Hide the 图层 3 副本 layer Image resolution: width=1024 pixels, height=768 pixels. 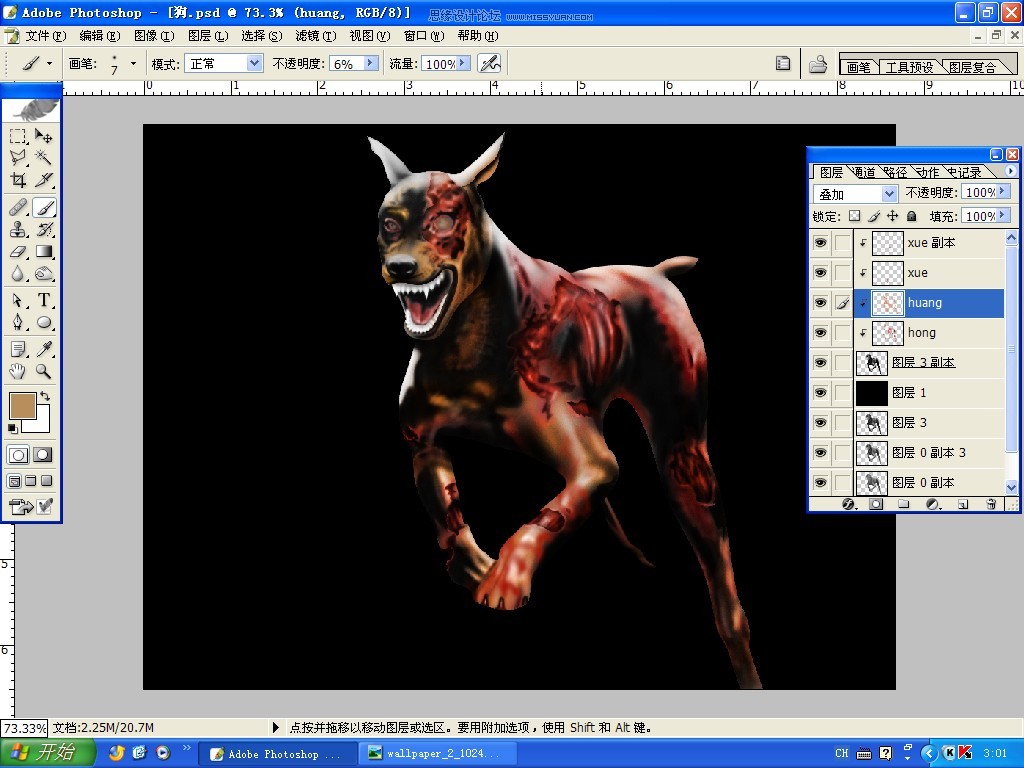(x=820, y=363)
